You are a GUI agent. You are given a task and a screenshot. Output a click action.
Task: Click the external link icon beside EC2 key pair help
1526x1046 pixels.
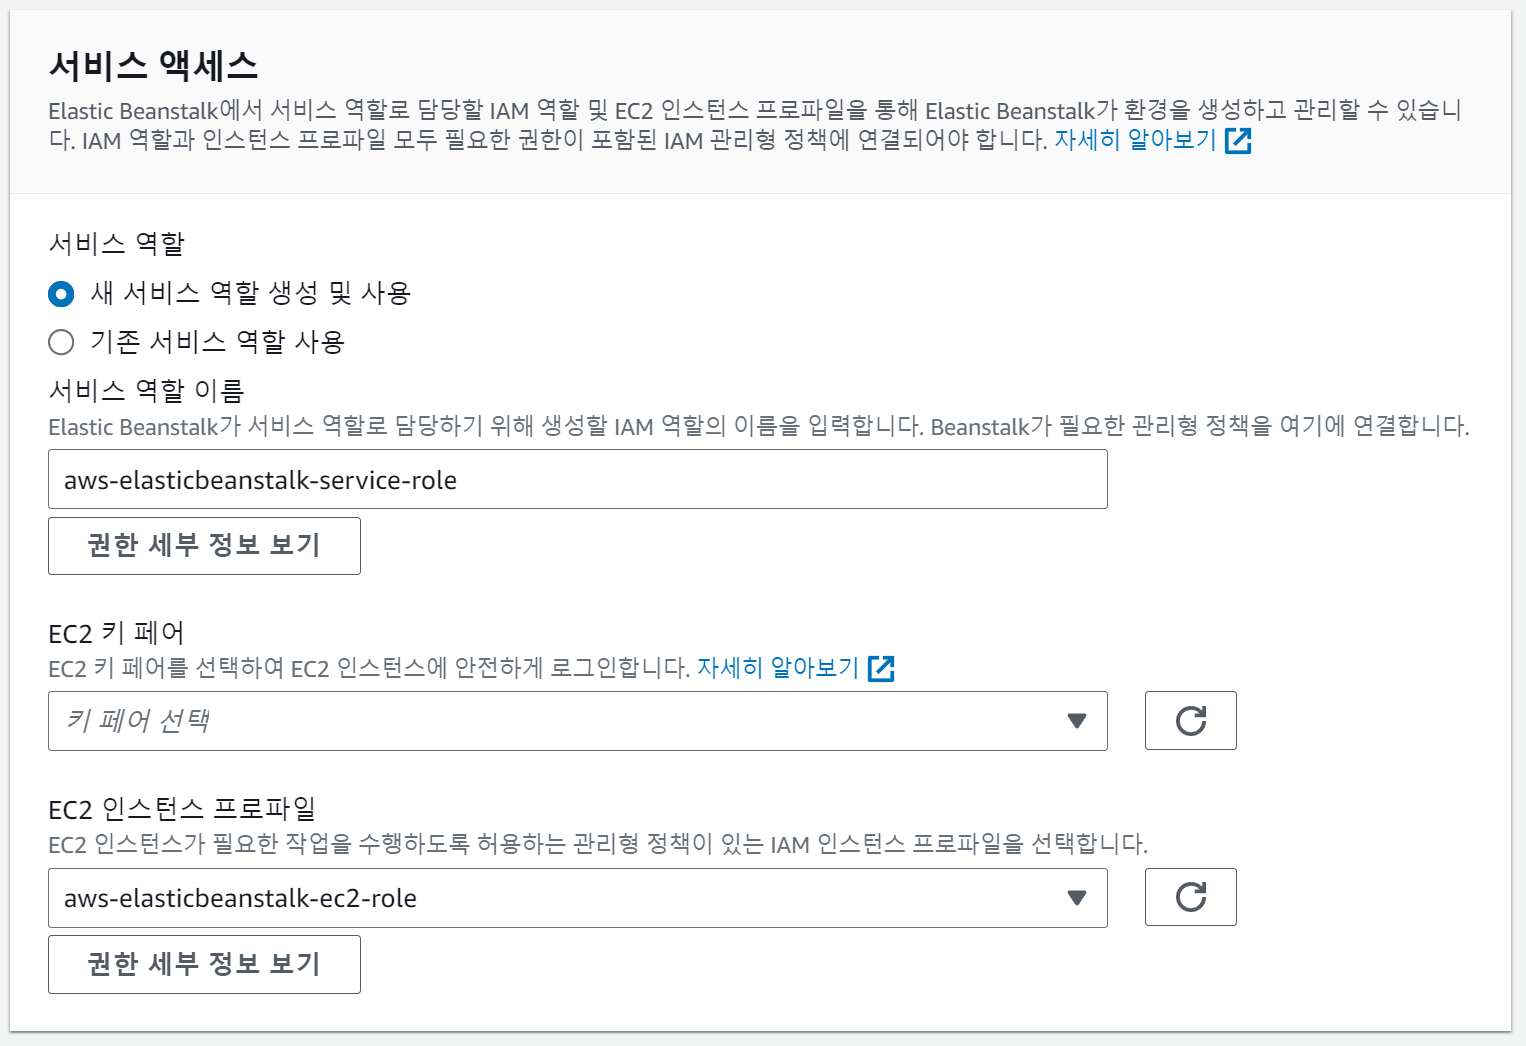pos(881,668)
